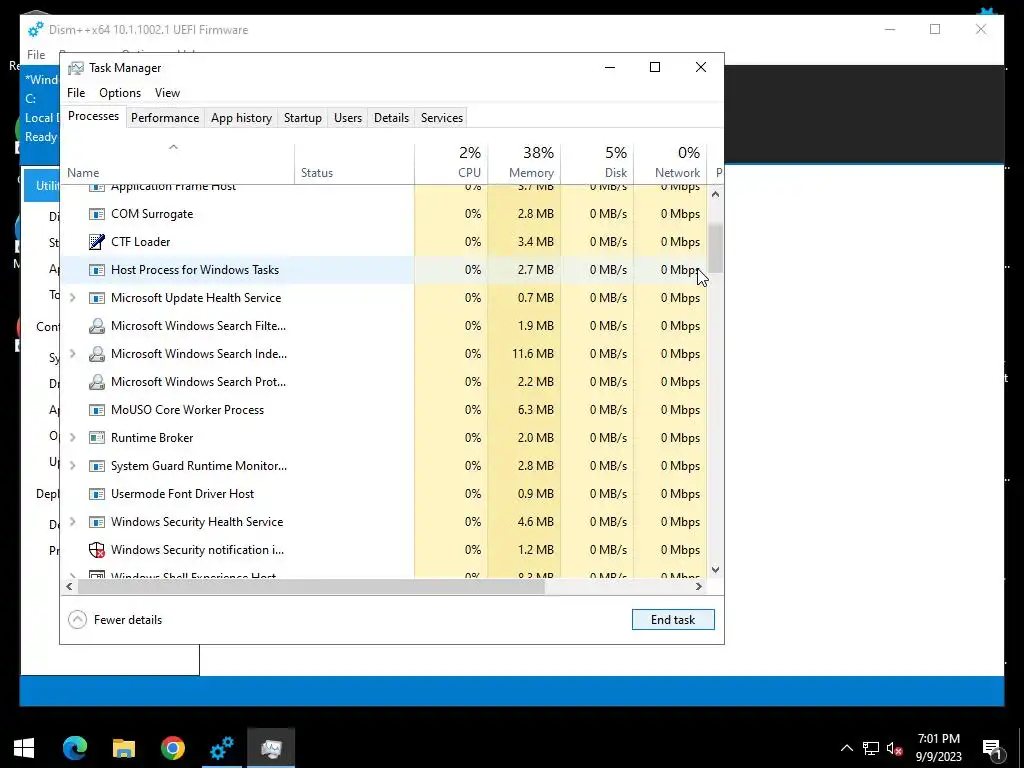This screenshot has height=768, width=1024.
Task: Click the horizontal scrollbar left arrow
Action: pyautogui.click(x=69, y=586)
